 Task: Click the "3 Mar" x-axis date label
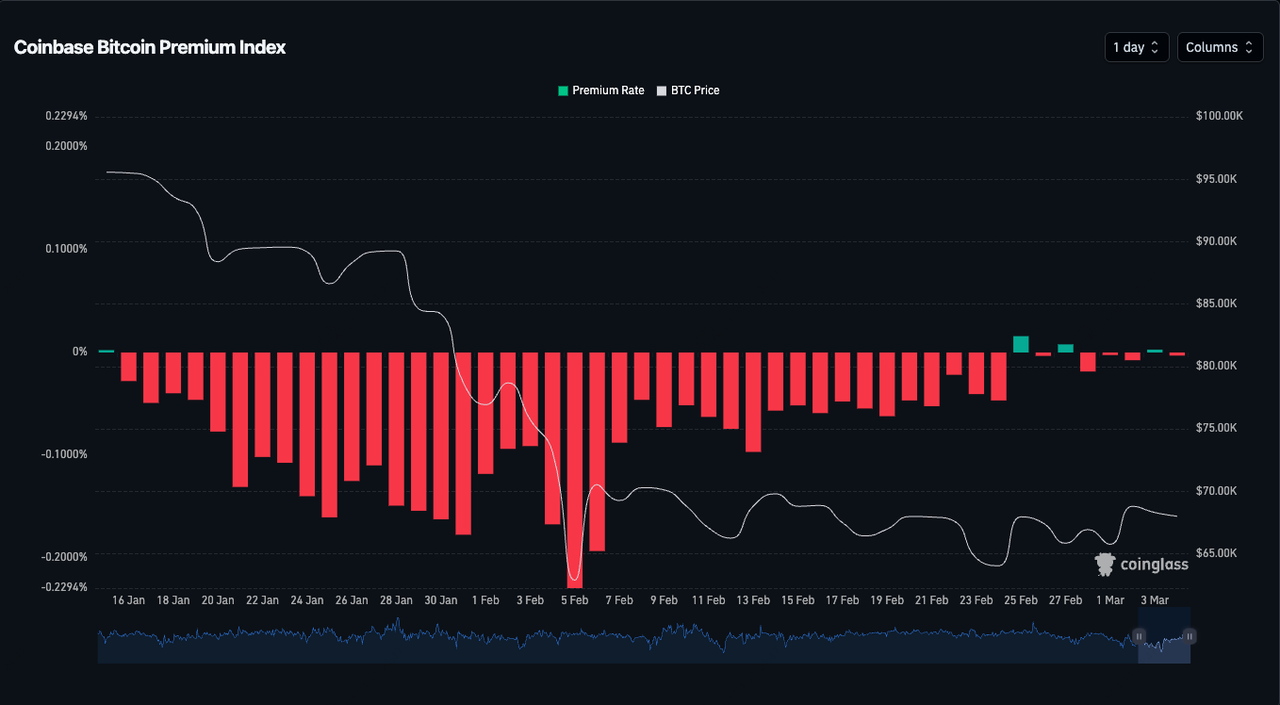pyautogui.click(x=1155, y=600)
